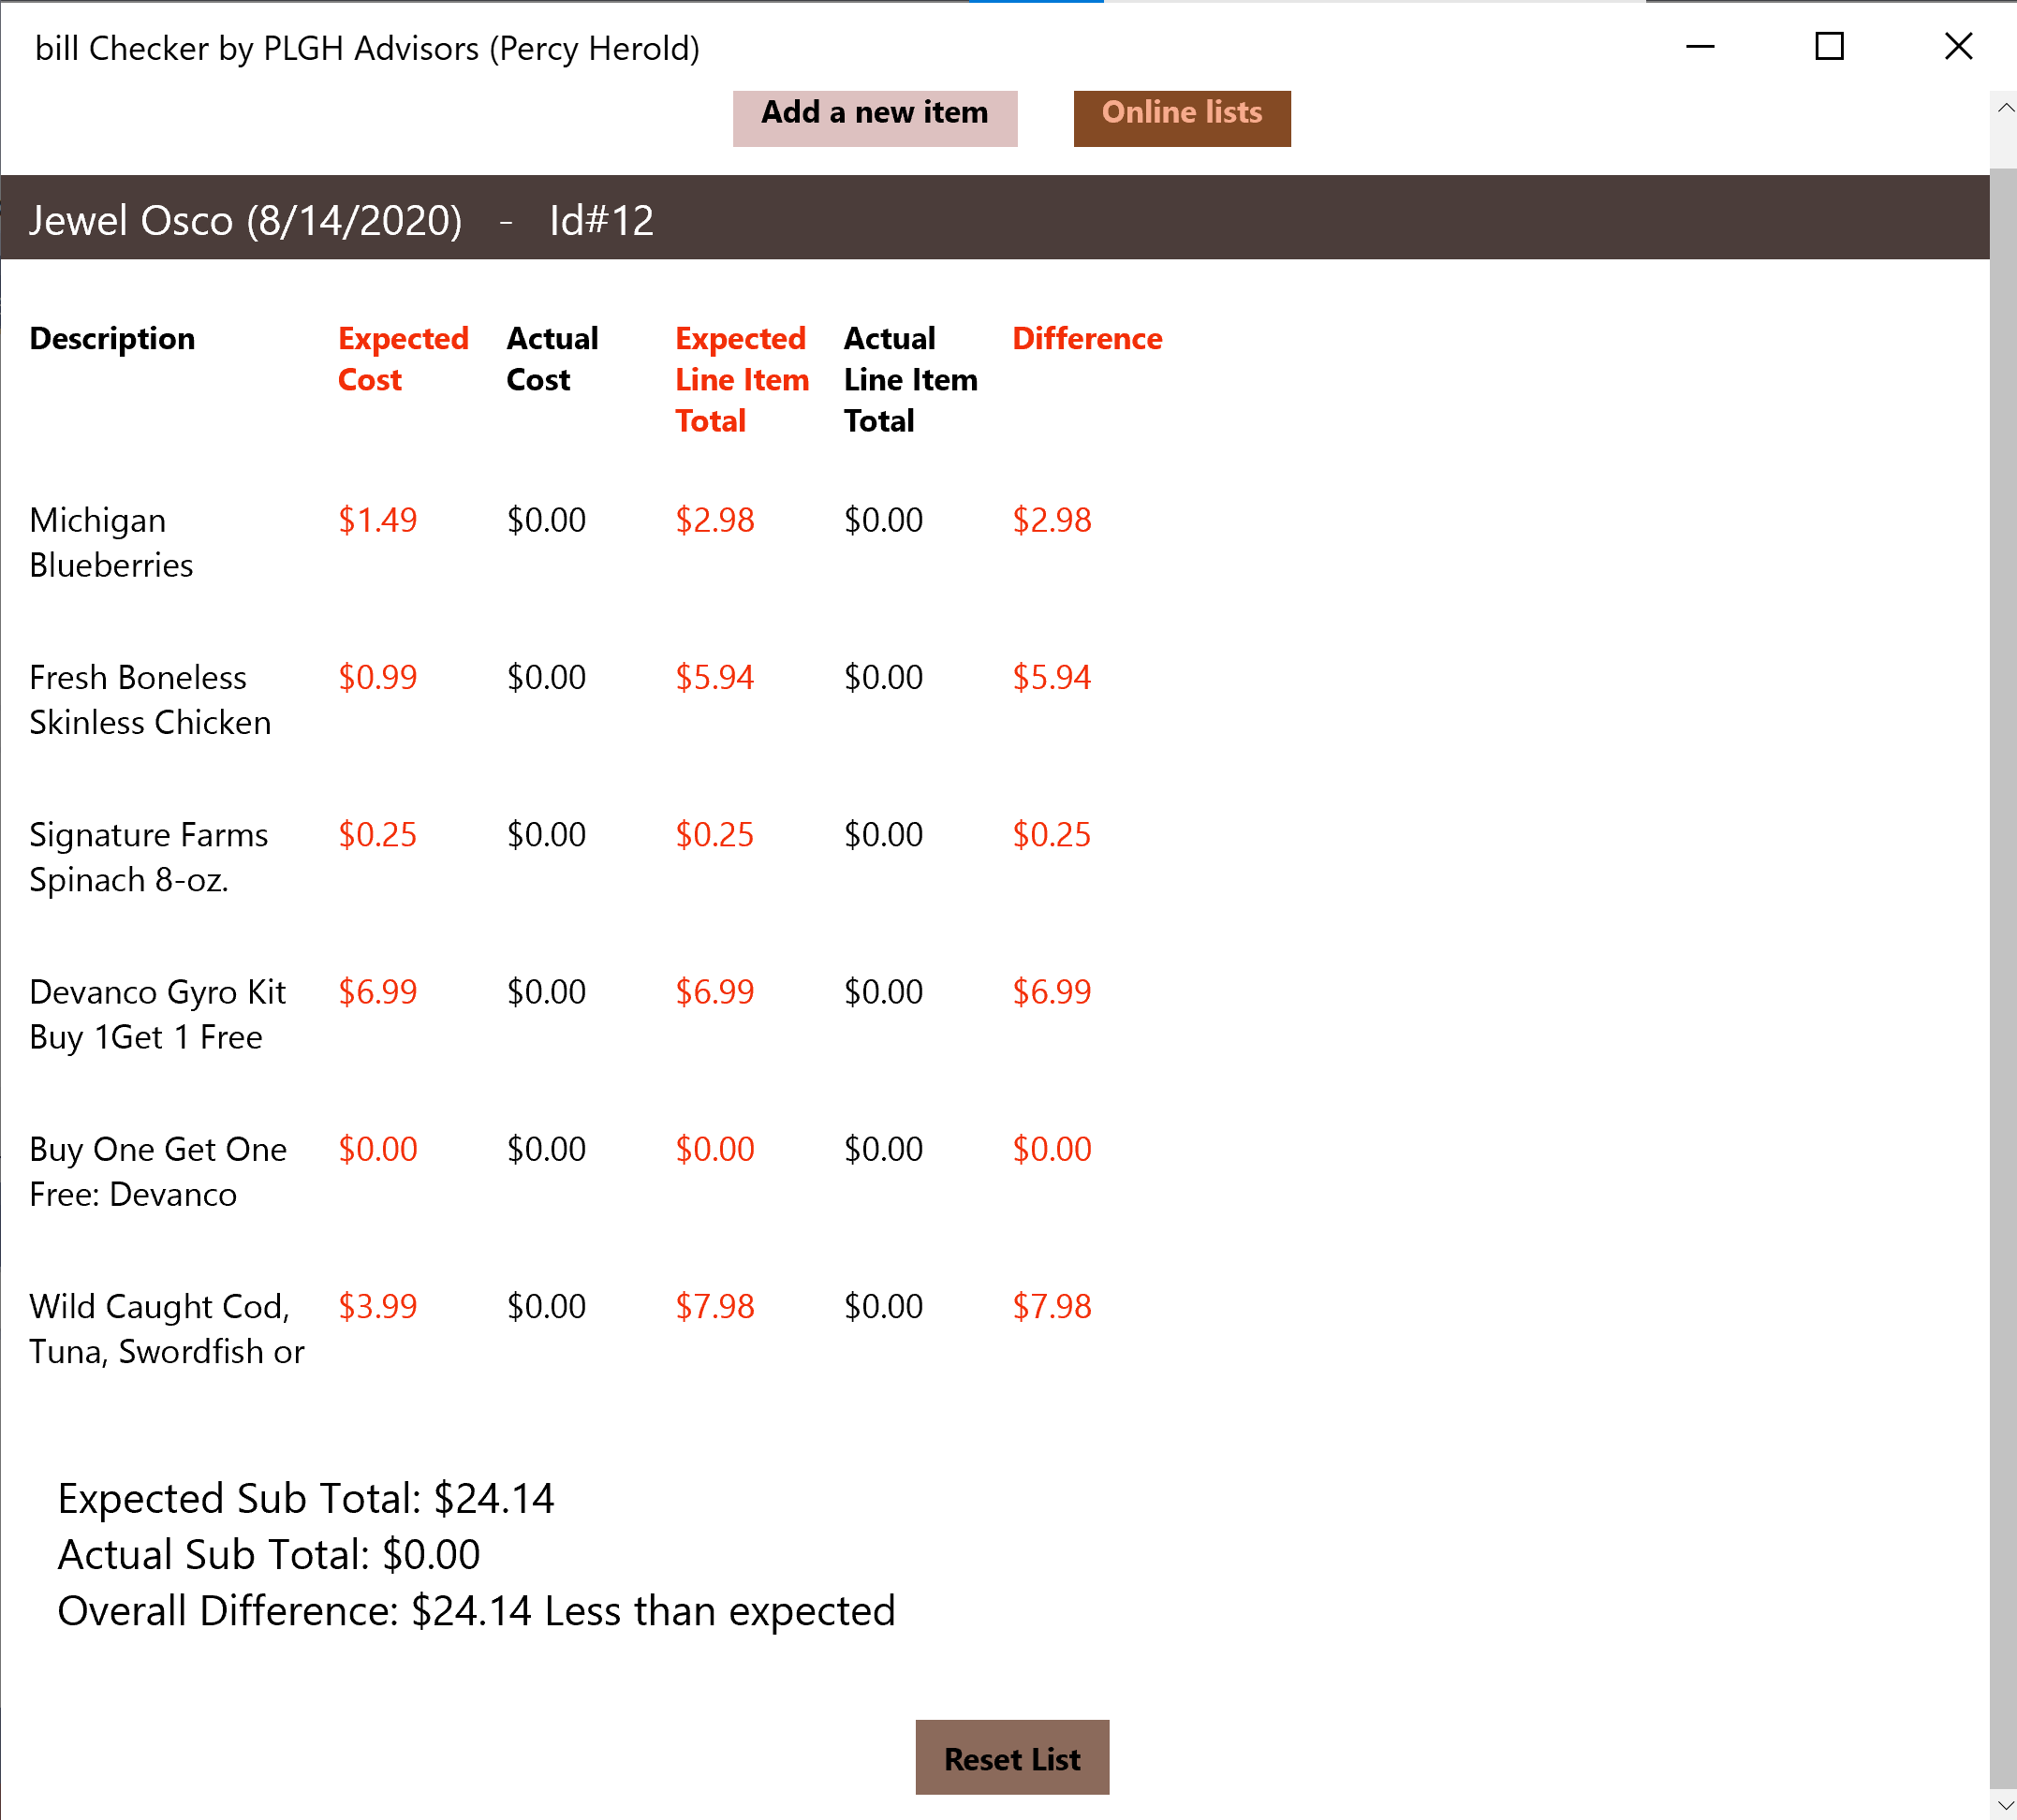Image resolution: width=2017 pixels, height=1820 pixels.
Task: Select Fresh Boneless Skinless Chicken row
Action: [150, 699]
